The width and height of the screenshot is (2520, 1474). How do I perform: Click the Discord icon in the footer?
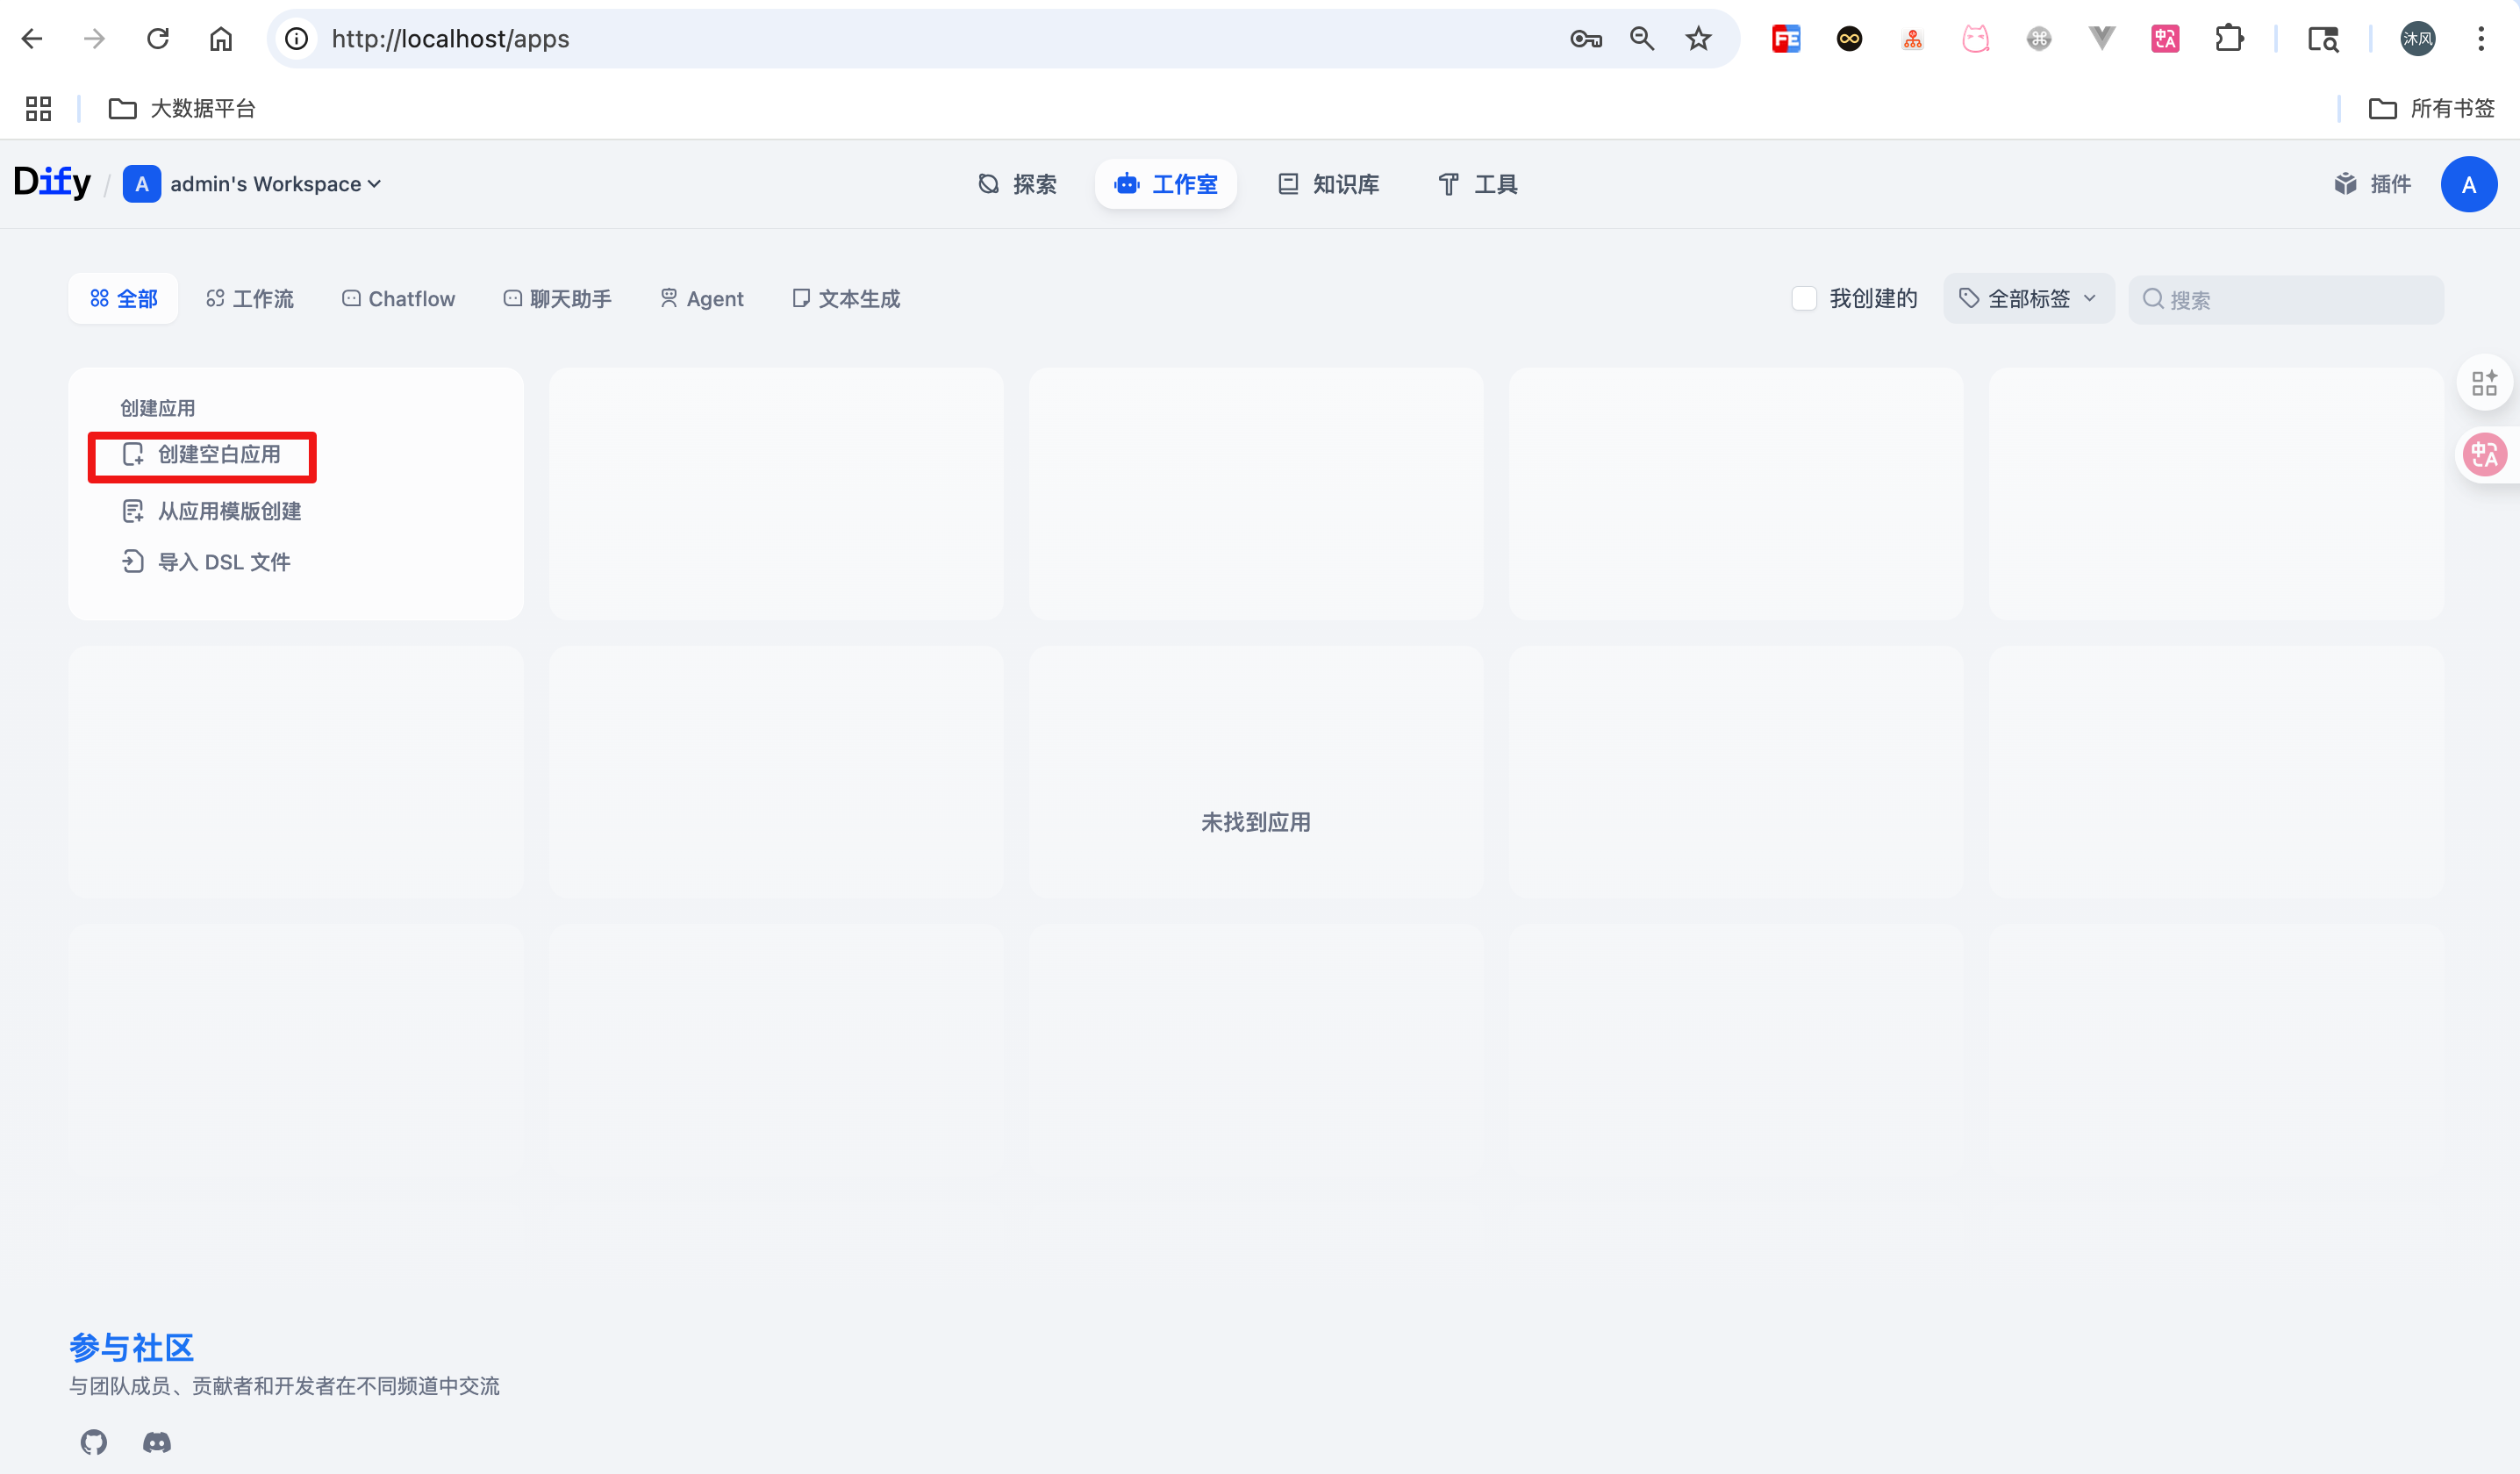(x=156, y=1443)
